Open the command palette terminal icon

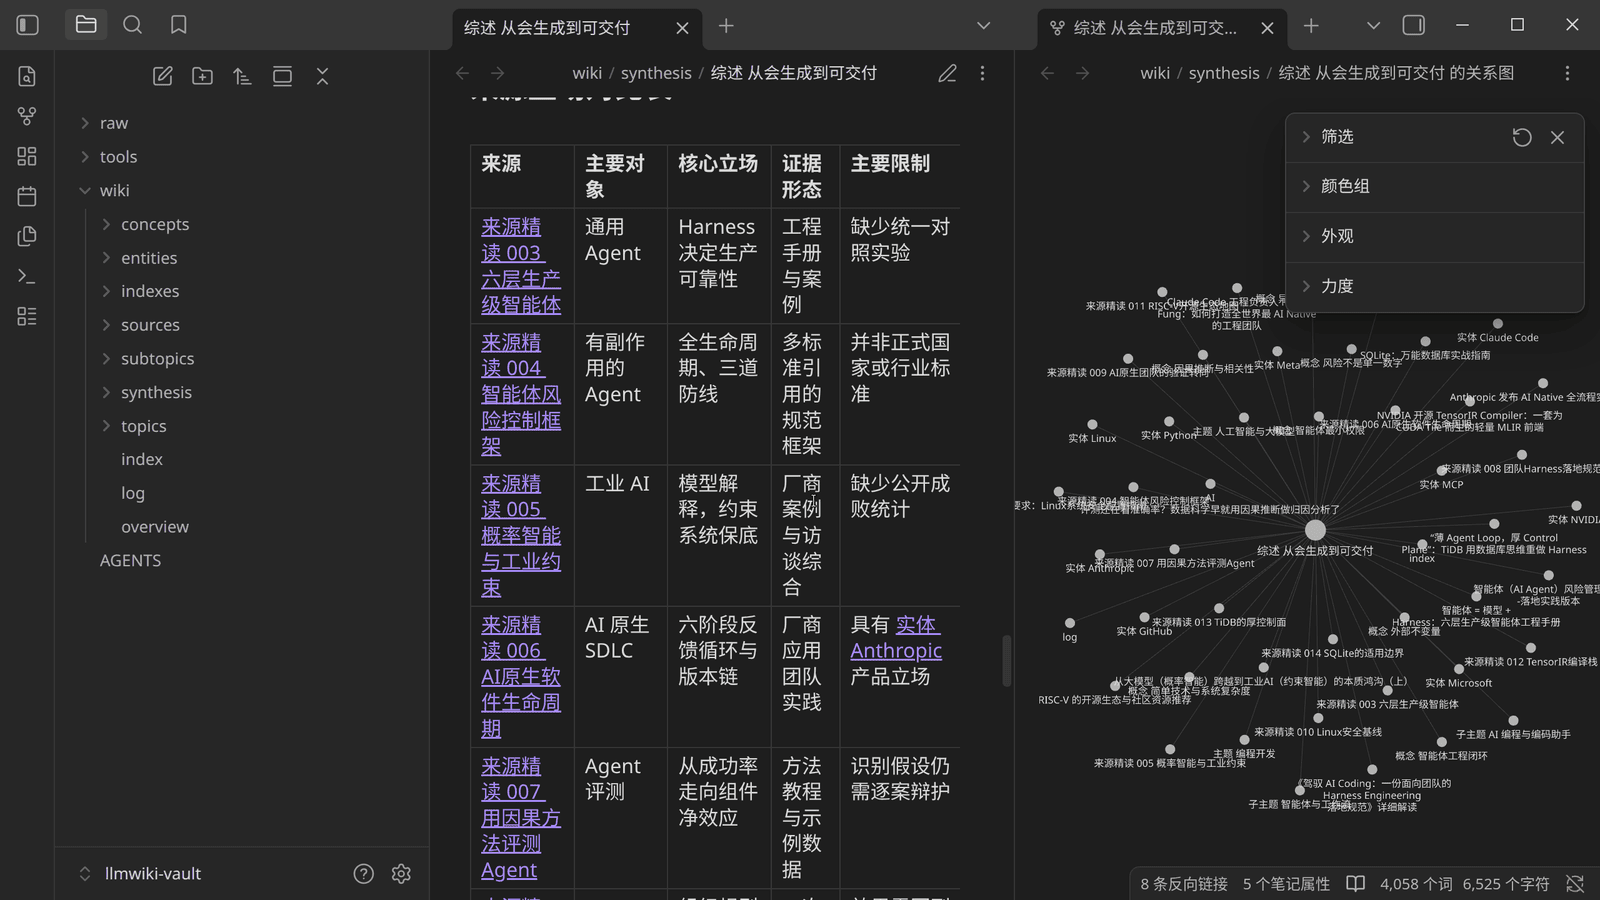pyautogui.click(x=27, y=276)
